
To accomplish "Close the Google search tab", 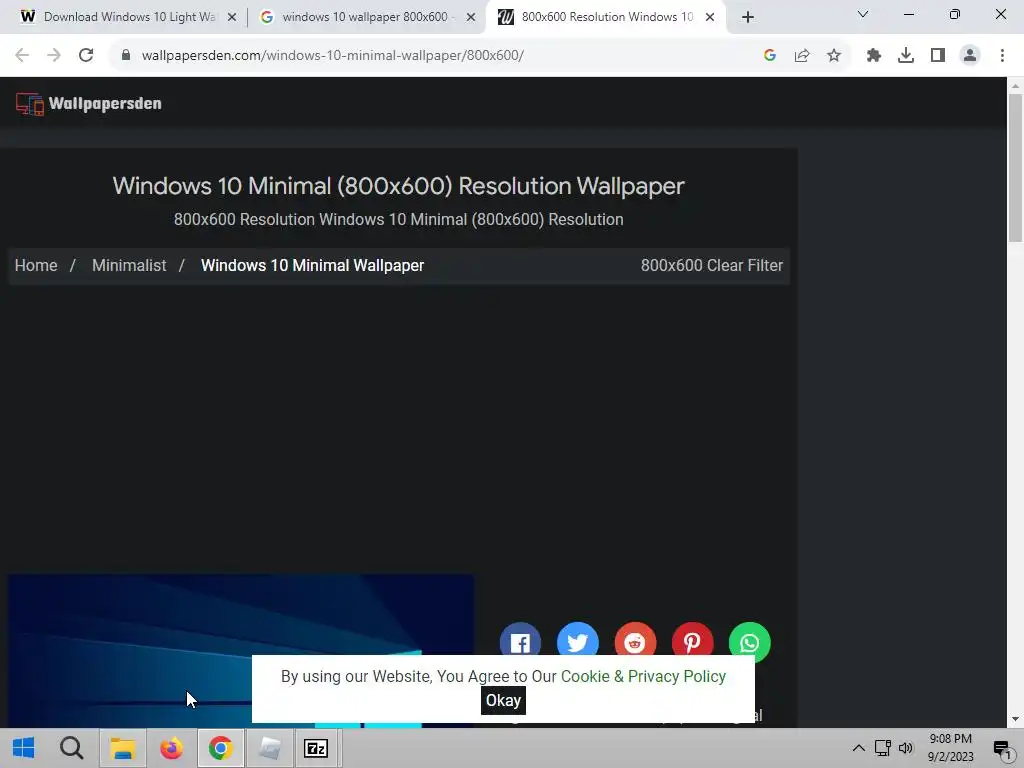I will pyautogui.click(x=471, y=17).
